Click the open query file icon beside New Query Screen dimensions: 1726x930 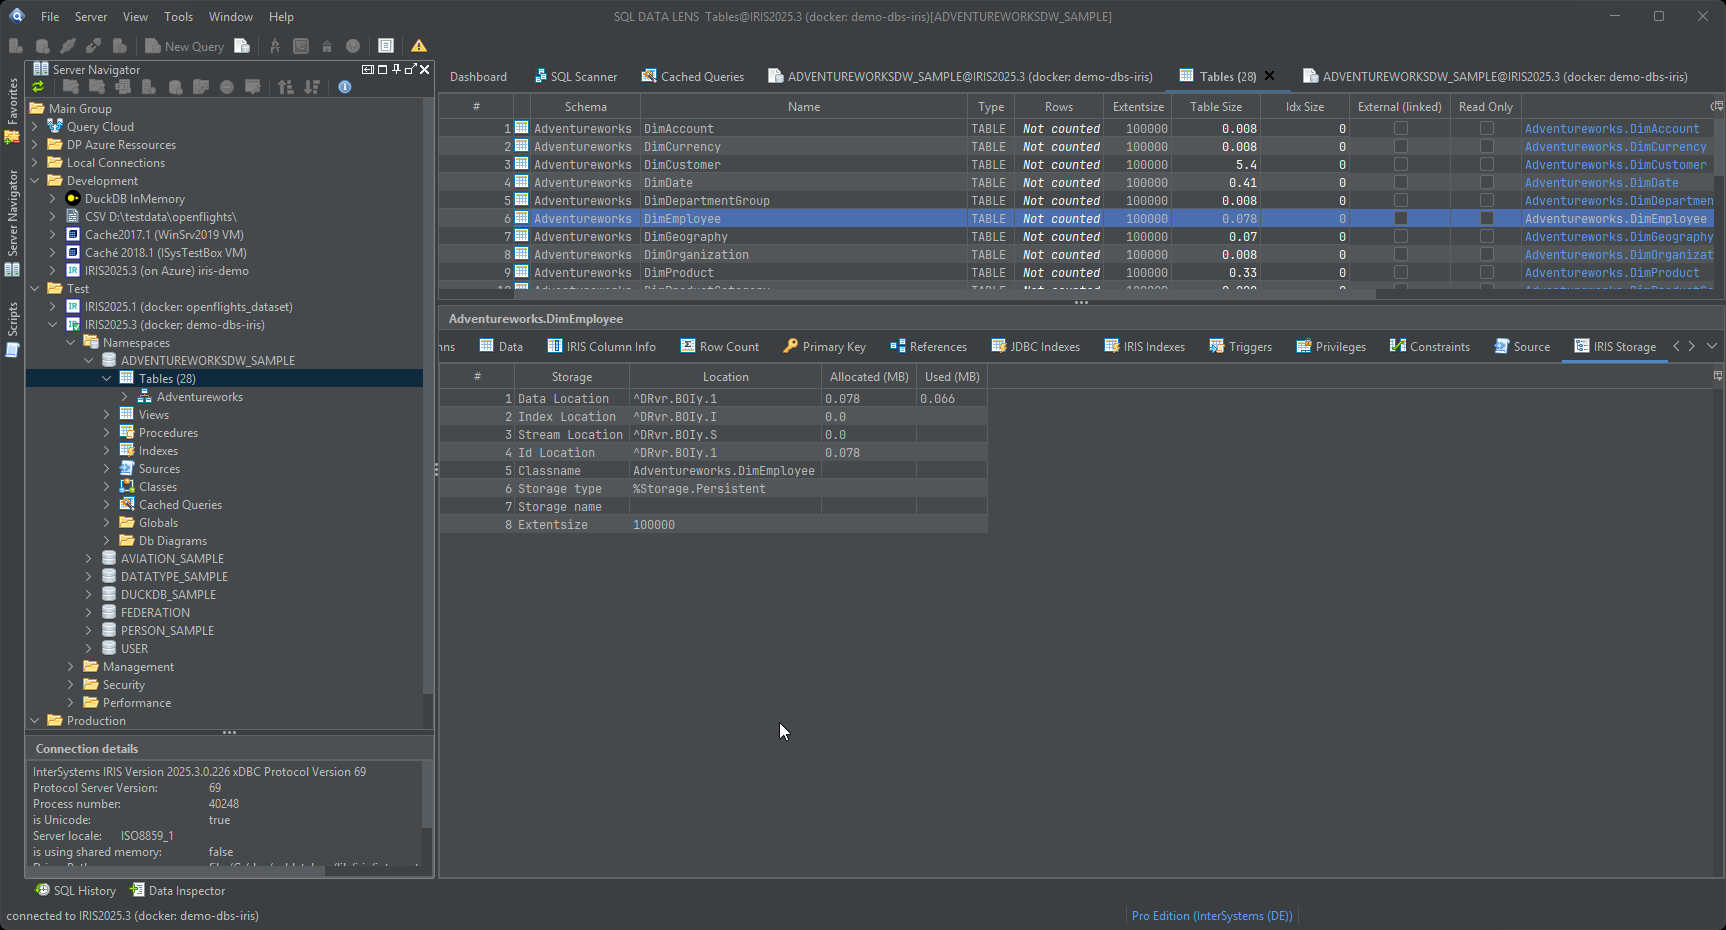242,46
